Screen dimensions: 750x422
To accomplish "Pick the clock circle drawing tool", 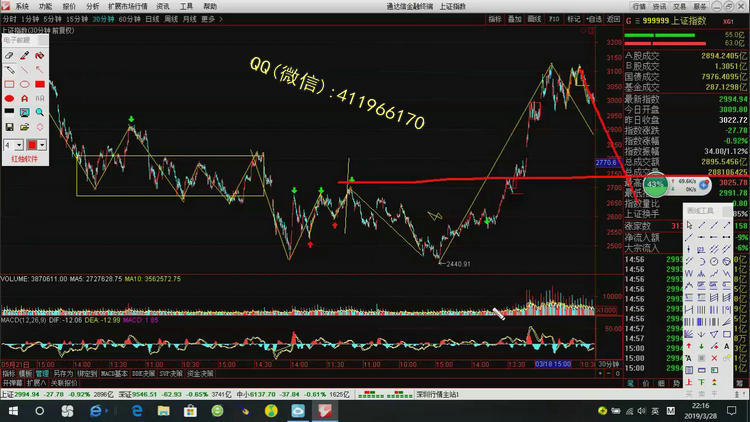I will pos(714,262).
